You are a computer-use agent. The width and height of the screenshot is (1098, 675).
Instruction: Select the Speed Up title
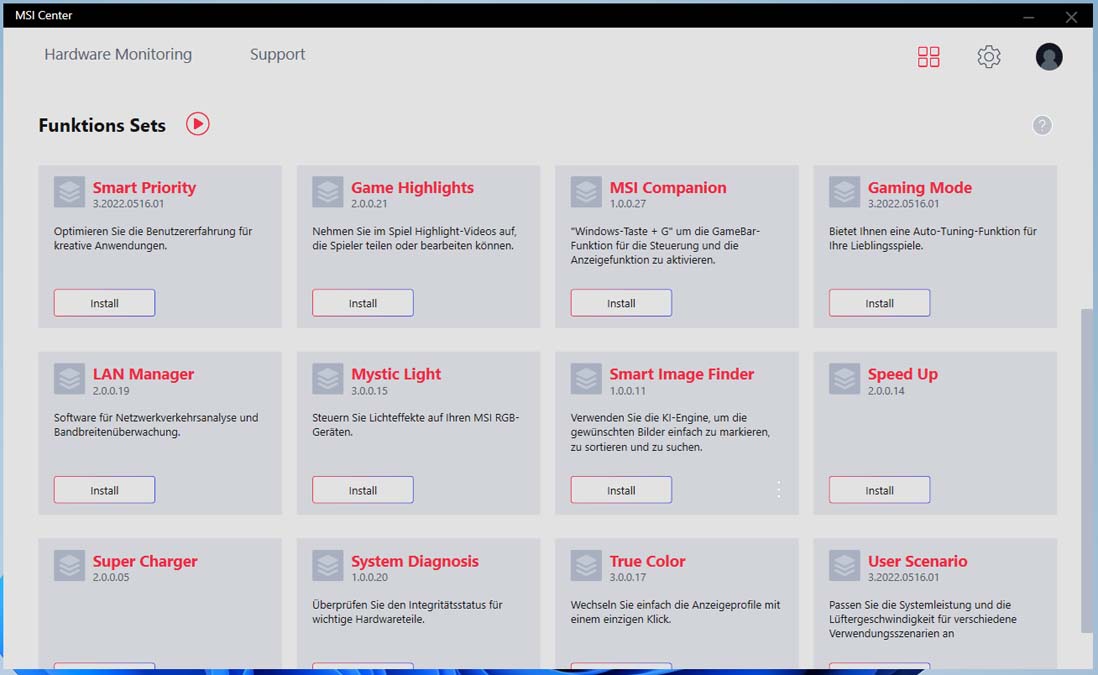(903, 374)
